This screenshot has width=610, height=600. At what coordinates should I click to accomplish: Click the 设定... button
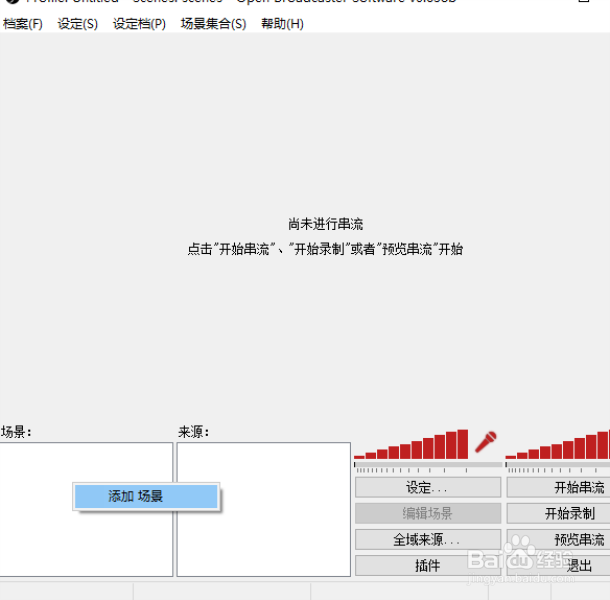click(428, 487)
